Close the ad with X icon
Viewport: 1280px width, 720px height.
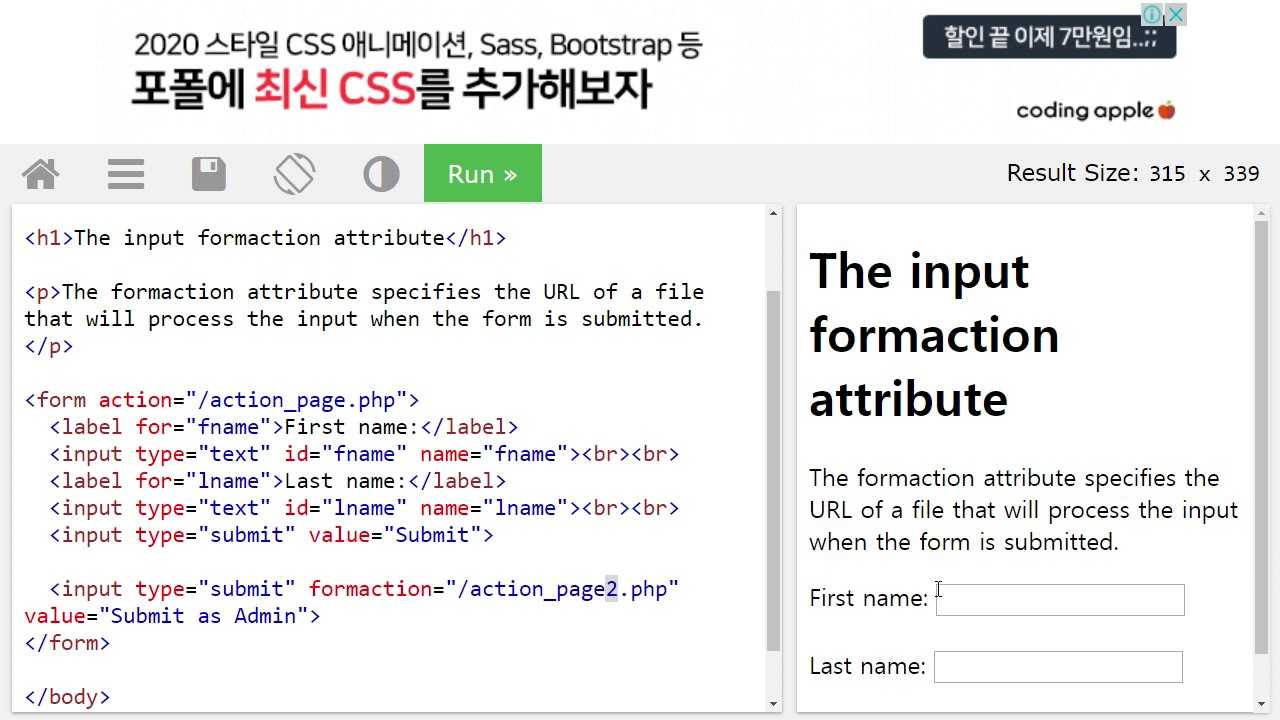(1176, 14)
